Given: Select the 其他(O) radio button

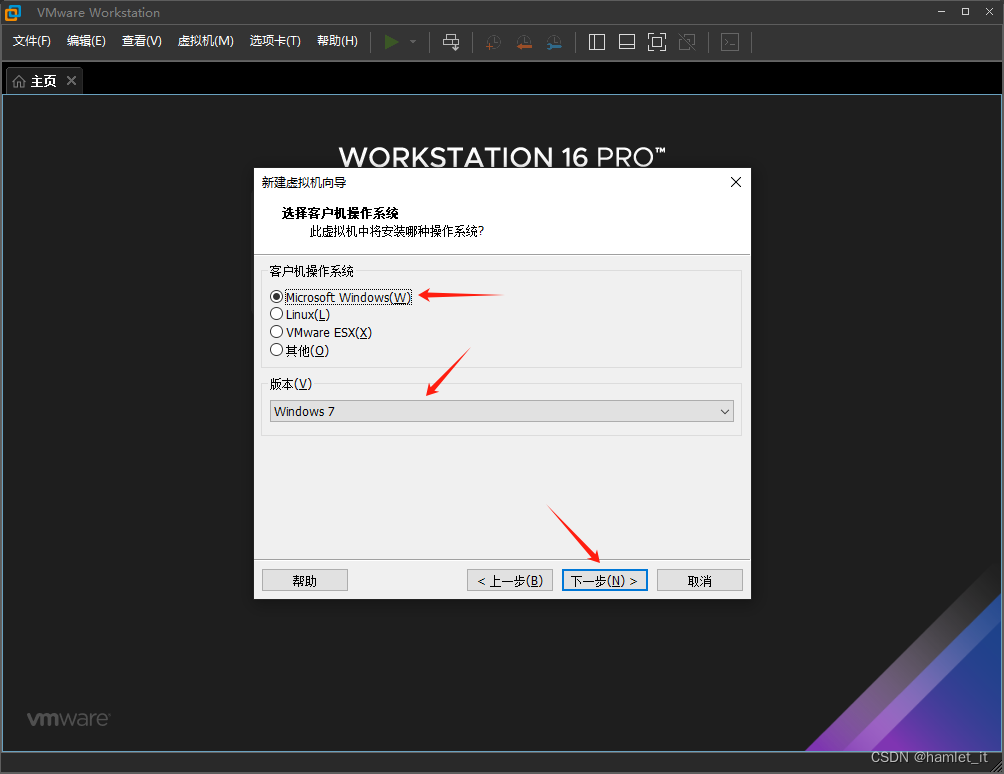Looking at the screenshot, I should [x=276, y=350].
